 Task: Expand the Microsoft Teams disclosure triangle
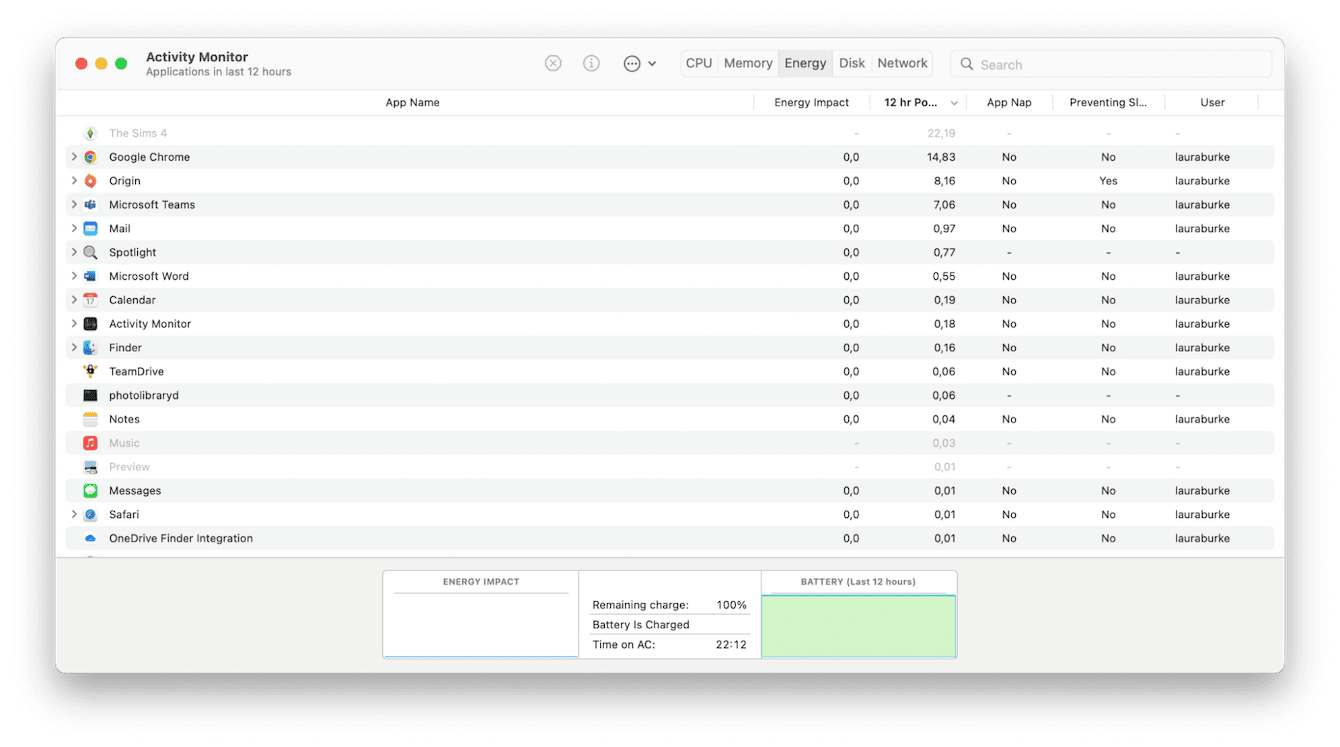tap(74, 204)
